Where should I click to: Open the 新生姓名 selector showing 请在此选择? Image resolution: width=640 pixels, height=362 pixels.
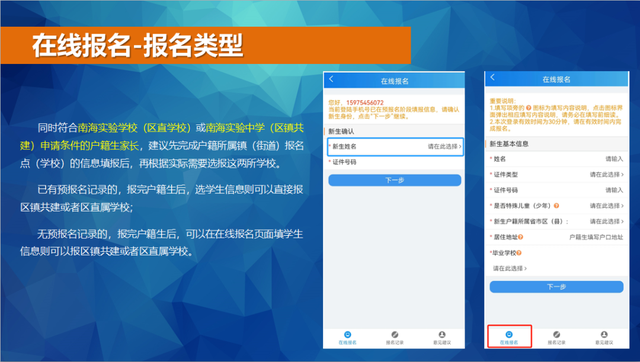click(395, 147)
